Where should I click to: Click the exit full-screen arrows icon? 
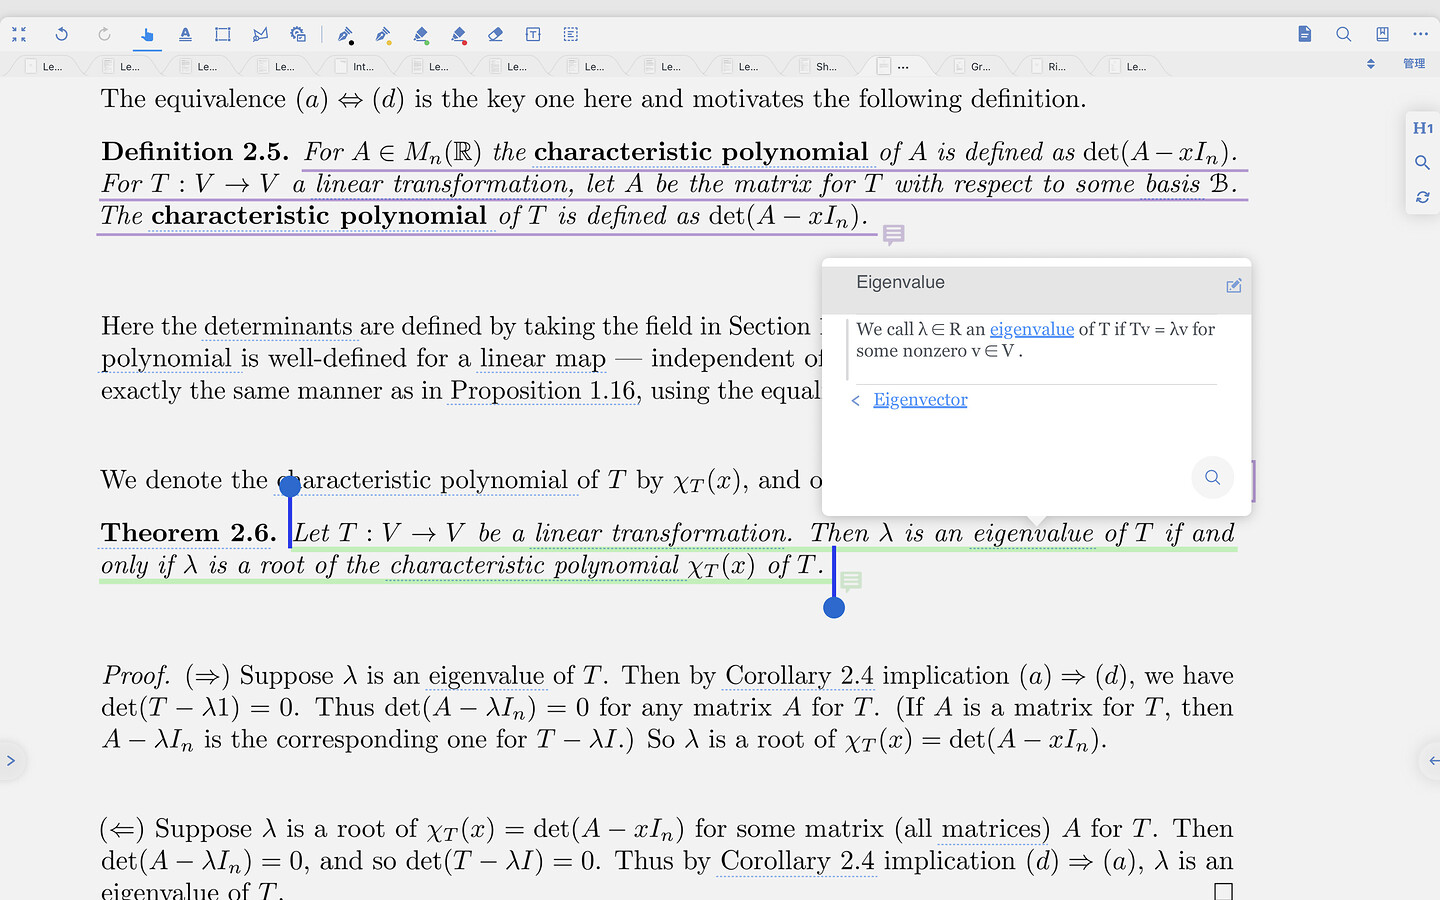coord(19,34)
